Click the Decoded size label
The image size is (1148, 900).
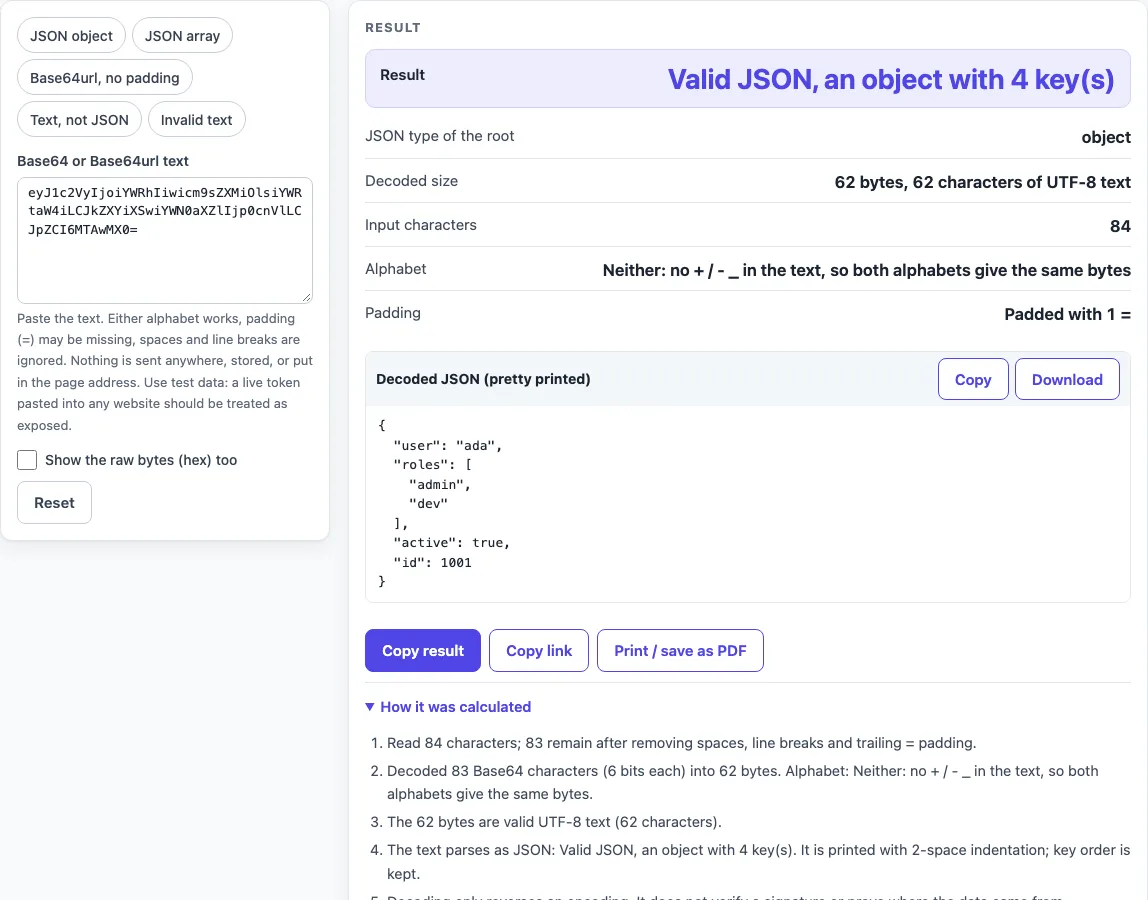(411, 181)
